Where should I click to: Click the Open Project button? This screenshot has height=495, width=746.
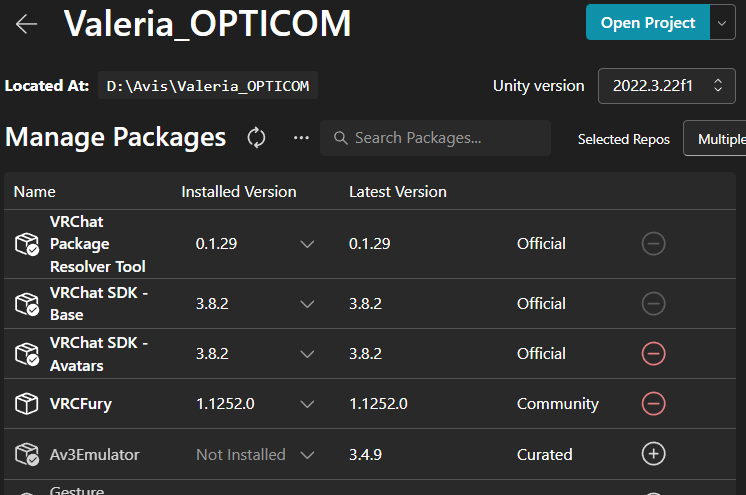point(647,23)
